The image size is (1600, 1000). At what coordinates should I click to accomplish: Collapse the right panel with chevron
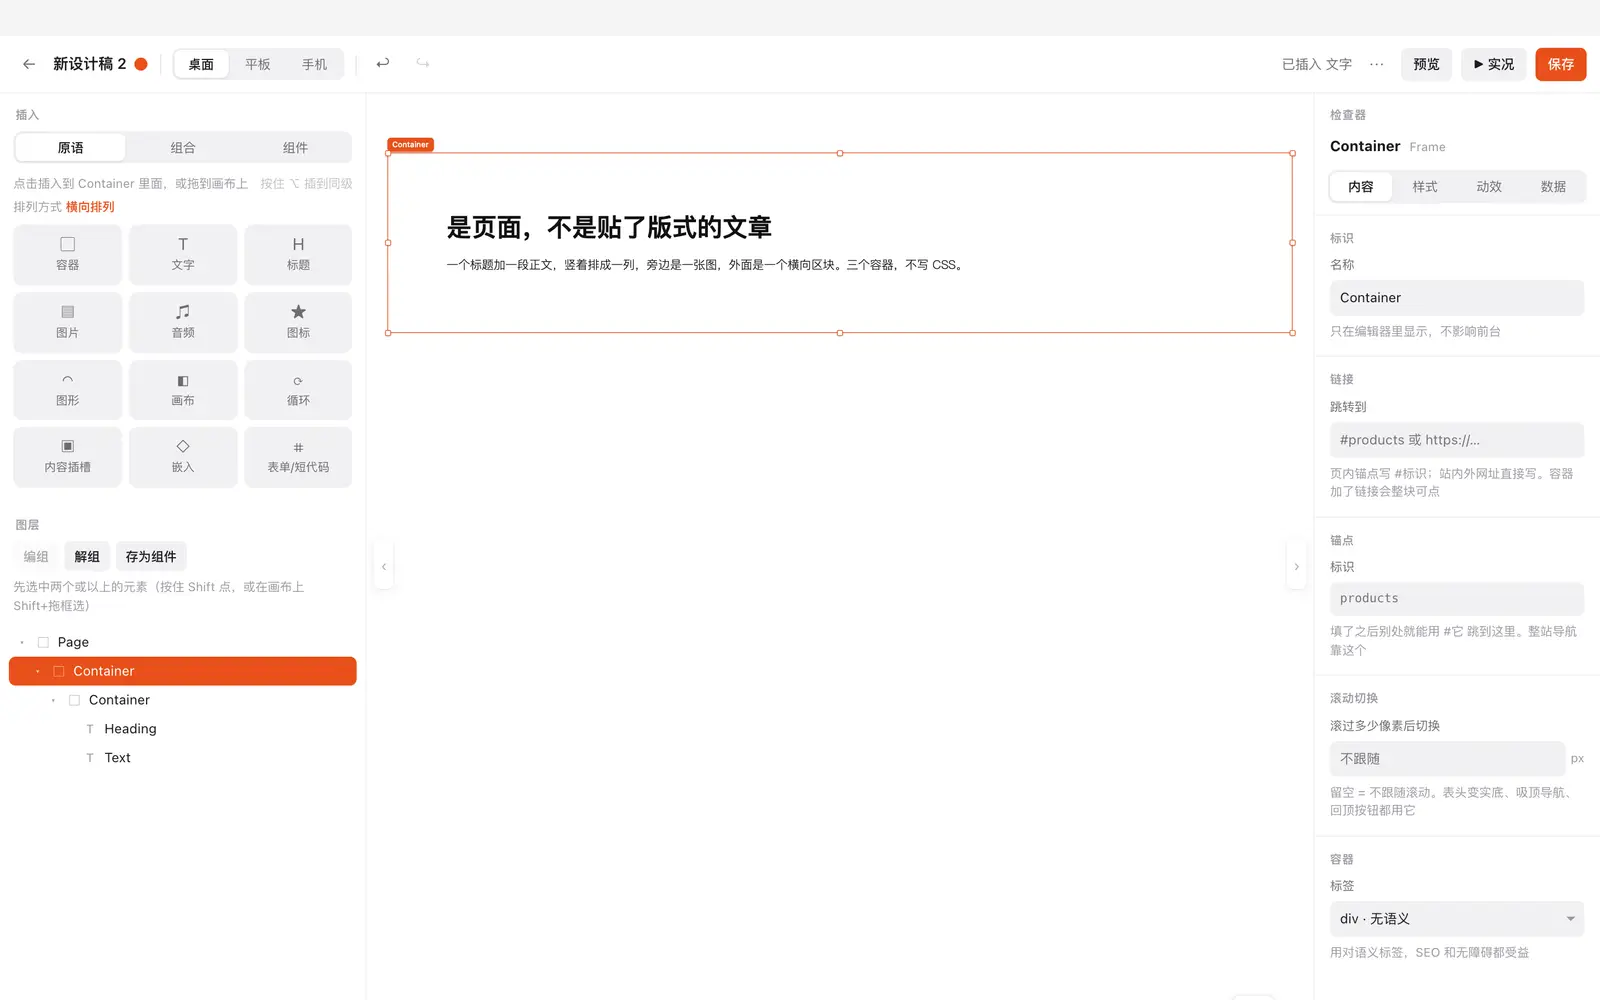tap(1297, 567)
